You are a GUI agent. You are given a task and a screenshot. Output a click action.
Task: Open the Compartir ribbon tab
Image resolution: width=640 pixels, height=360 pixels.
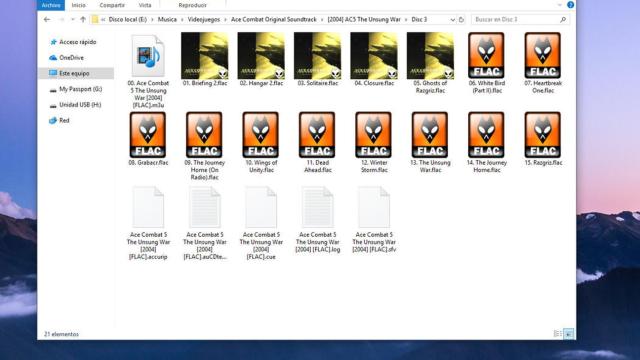[x=112, y=5]
